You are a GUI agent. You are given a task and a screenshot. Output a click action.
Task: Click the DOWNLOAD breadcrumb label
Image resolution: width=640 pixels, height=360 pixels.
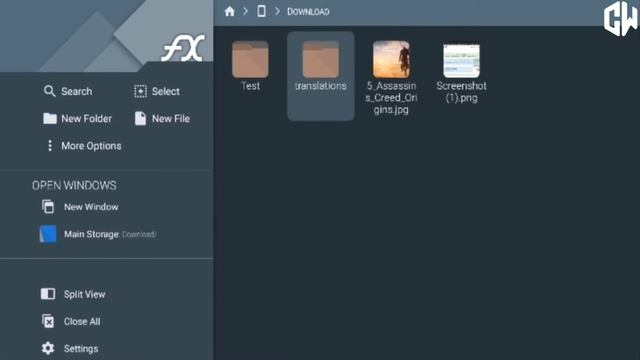point(308,12)
